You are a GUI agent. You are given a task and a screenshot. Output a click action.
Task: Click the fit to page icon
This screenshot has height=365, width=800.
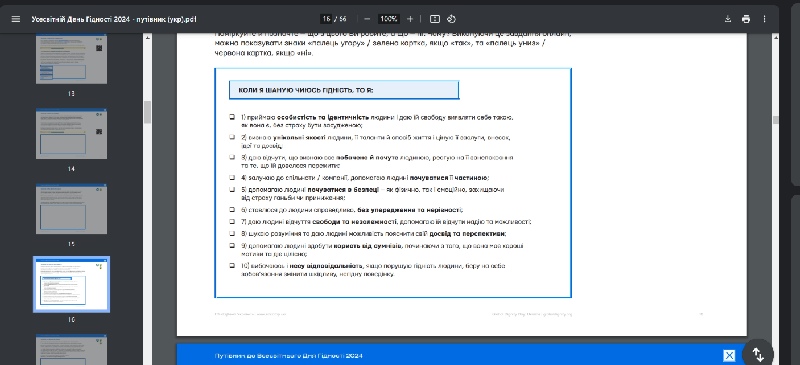coord(435,19)
